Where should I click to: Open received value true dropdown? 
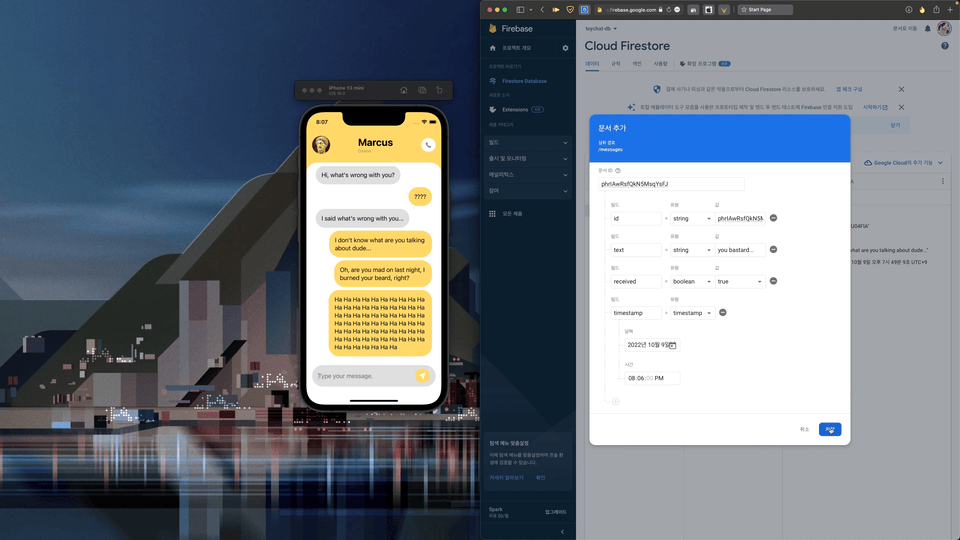coord(740,282)
